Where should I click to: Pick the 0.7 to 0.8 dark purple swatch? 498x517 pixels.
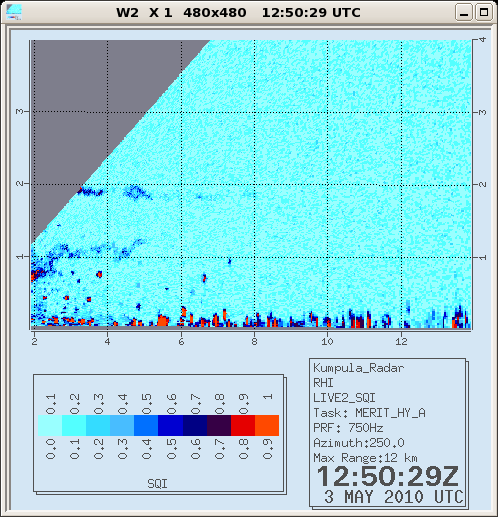pos(219,425)
